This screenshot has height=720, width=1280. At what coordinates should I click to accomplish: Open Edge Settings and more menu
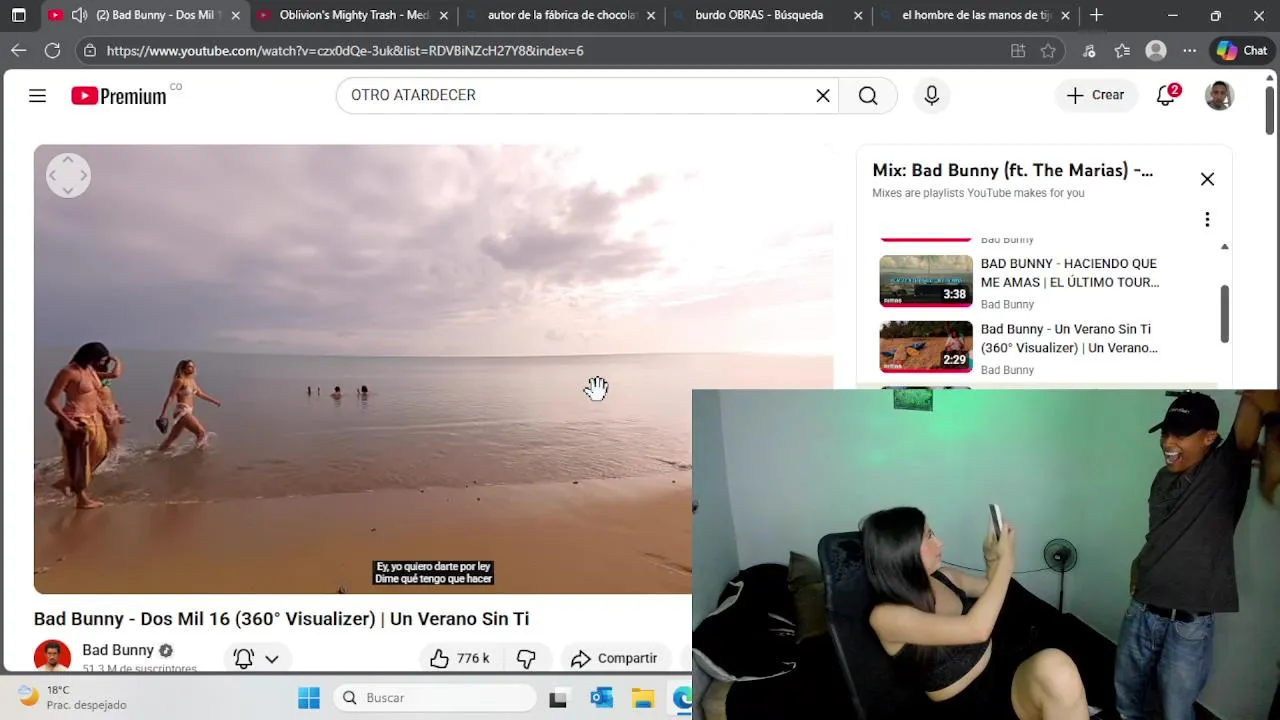click(x=1189, y=50)
